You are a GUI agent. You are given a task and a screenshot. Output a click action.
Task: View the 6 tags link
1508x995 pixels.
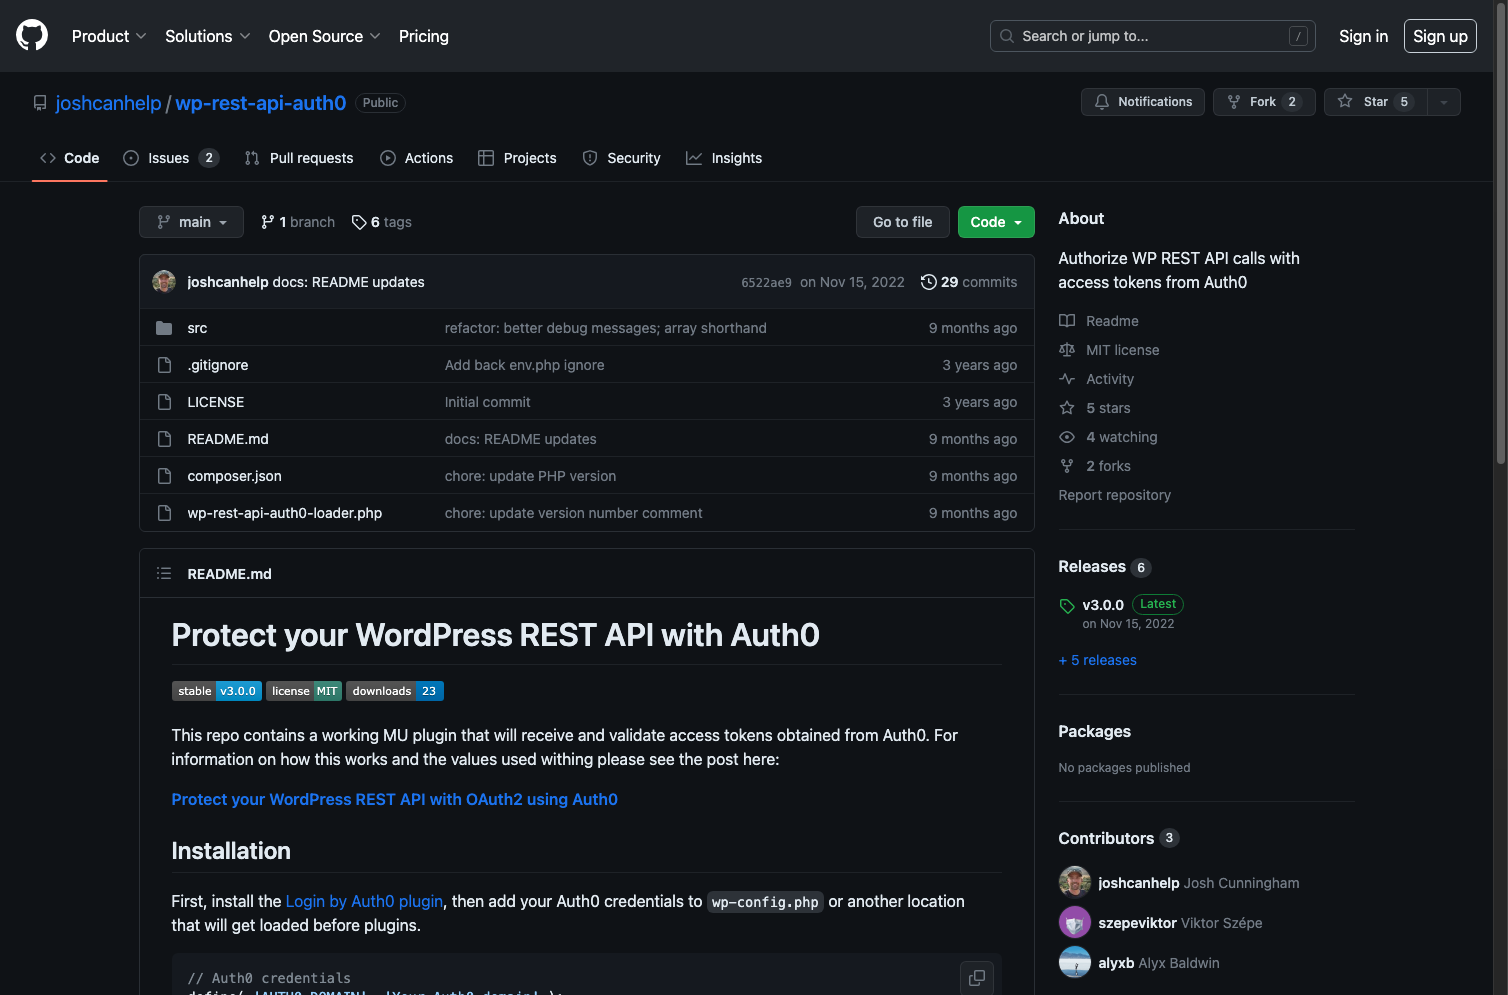click(x=382, y=222)
